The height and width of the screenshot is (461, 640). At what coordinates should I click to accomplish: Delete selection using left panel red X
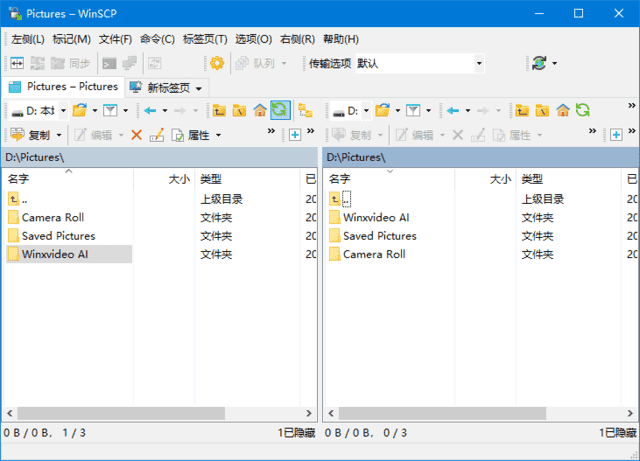coord(136,135)
